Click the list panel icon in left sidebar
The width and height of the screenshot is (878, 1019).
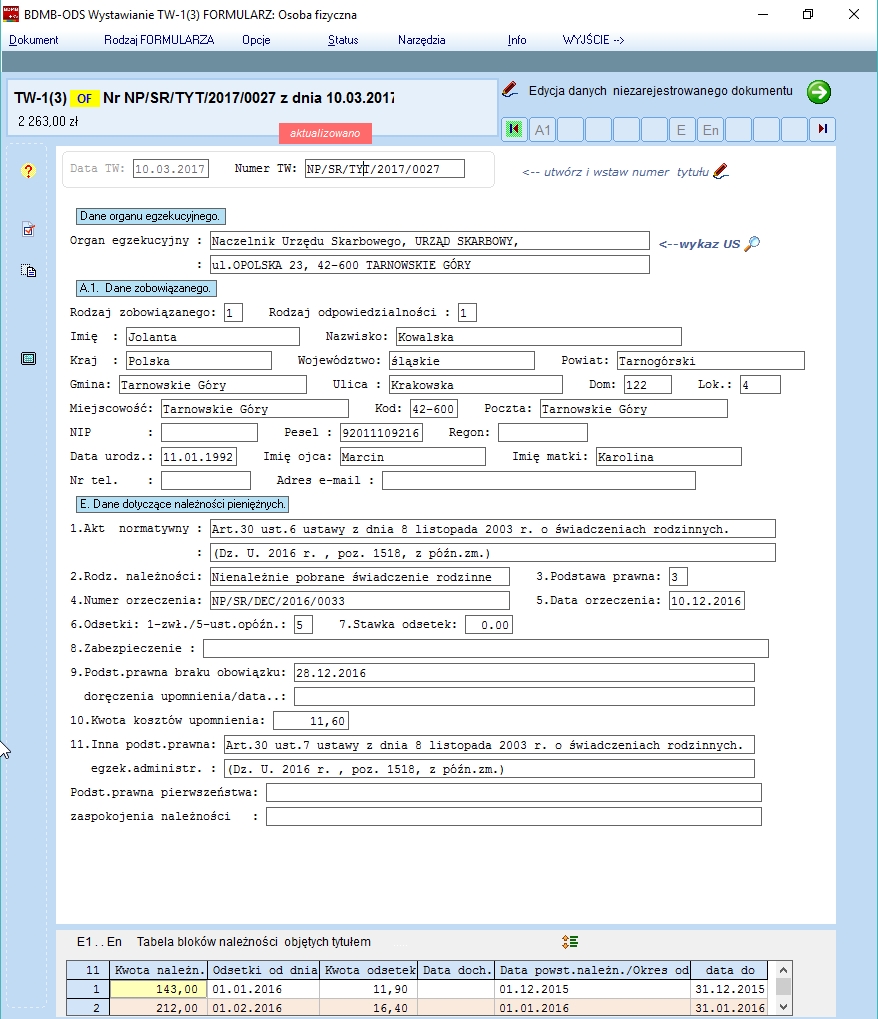click(x=29, y=359)
